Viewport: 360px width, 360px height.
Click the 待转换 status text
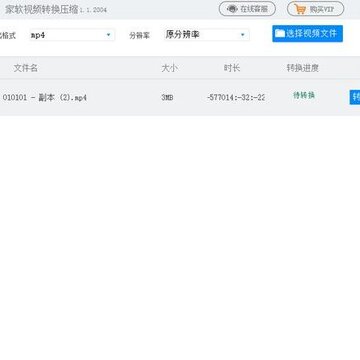point(304,95)
